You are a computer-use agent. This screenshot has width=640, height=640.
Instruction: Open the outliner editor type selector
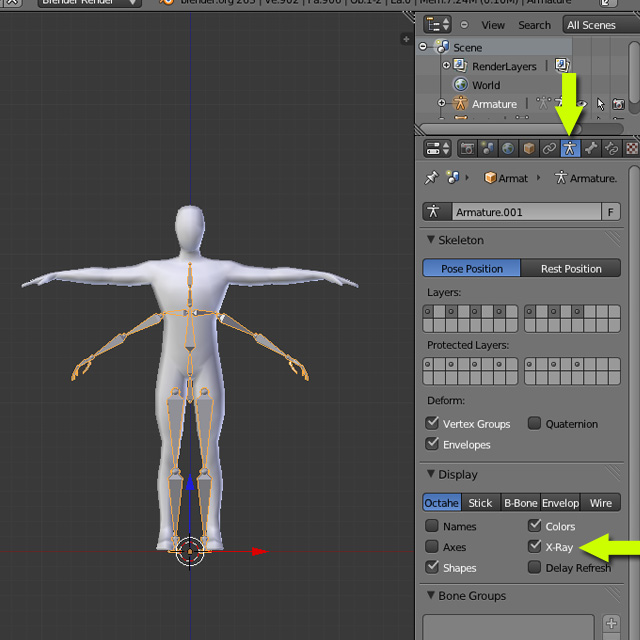(x=437, y=24)
